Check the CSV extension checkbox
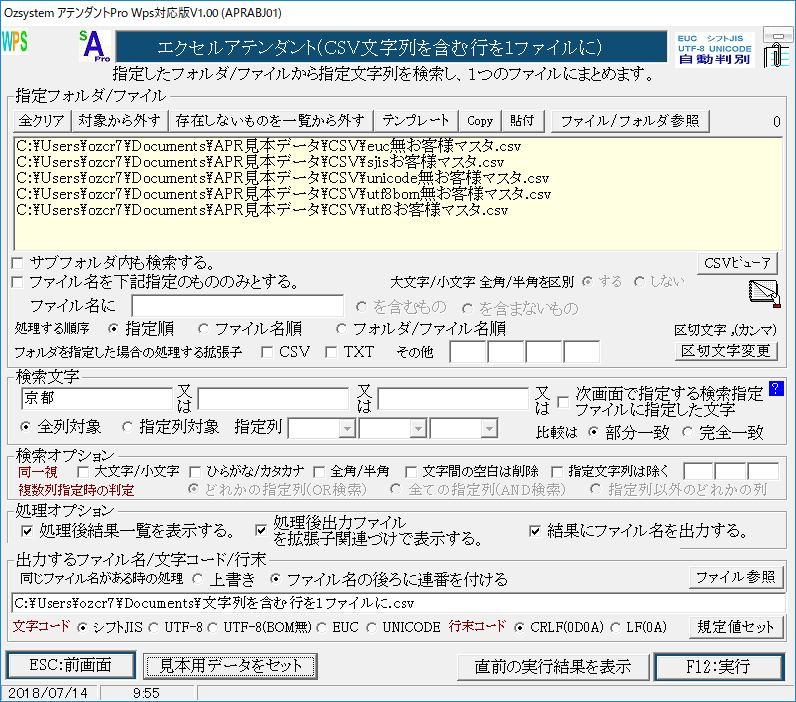This screenshot has width=796, height=702. click(267, 352)
